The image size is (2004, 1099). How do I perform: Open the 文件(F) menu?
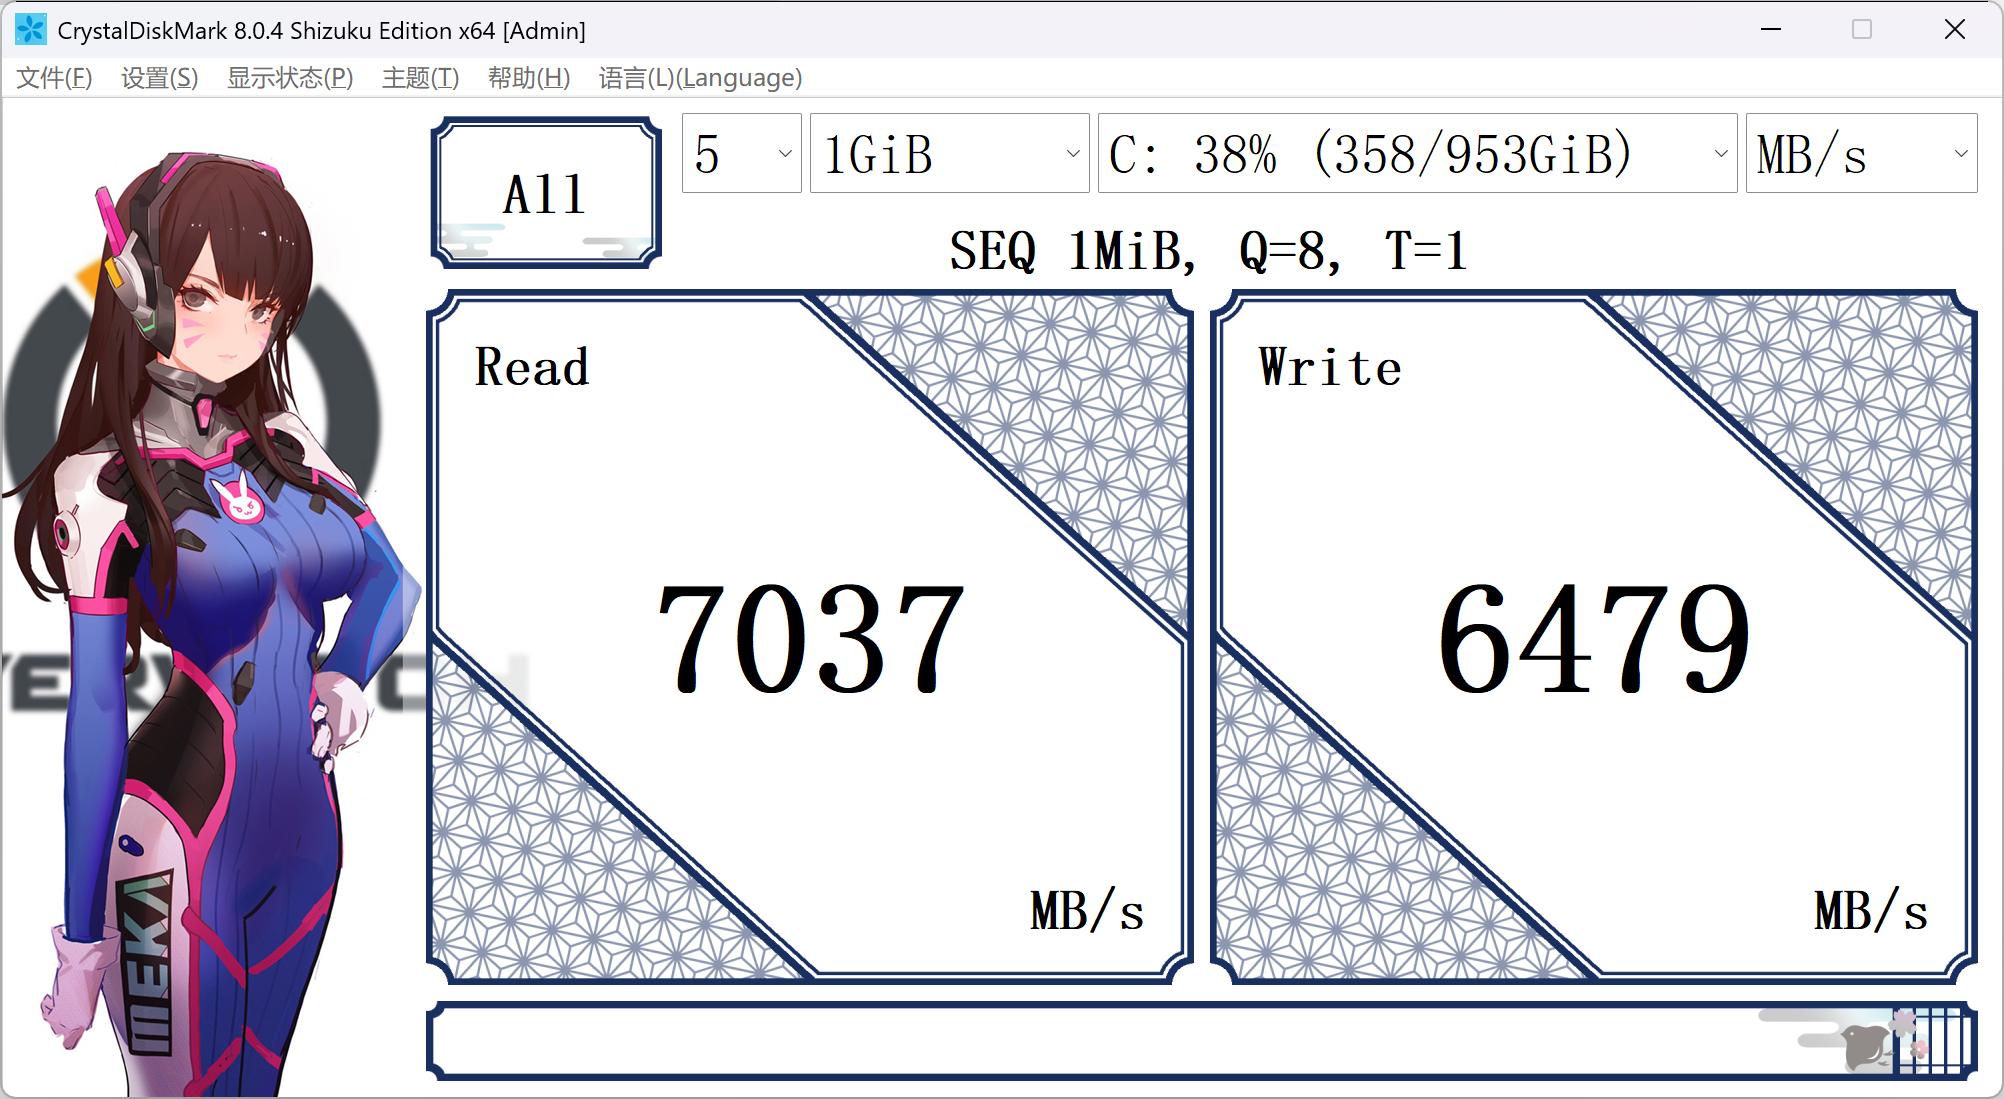pos(54,78)
